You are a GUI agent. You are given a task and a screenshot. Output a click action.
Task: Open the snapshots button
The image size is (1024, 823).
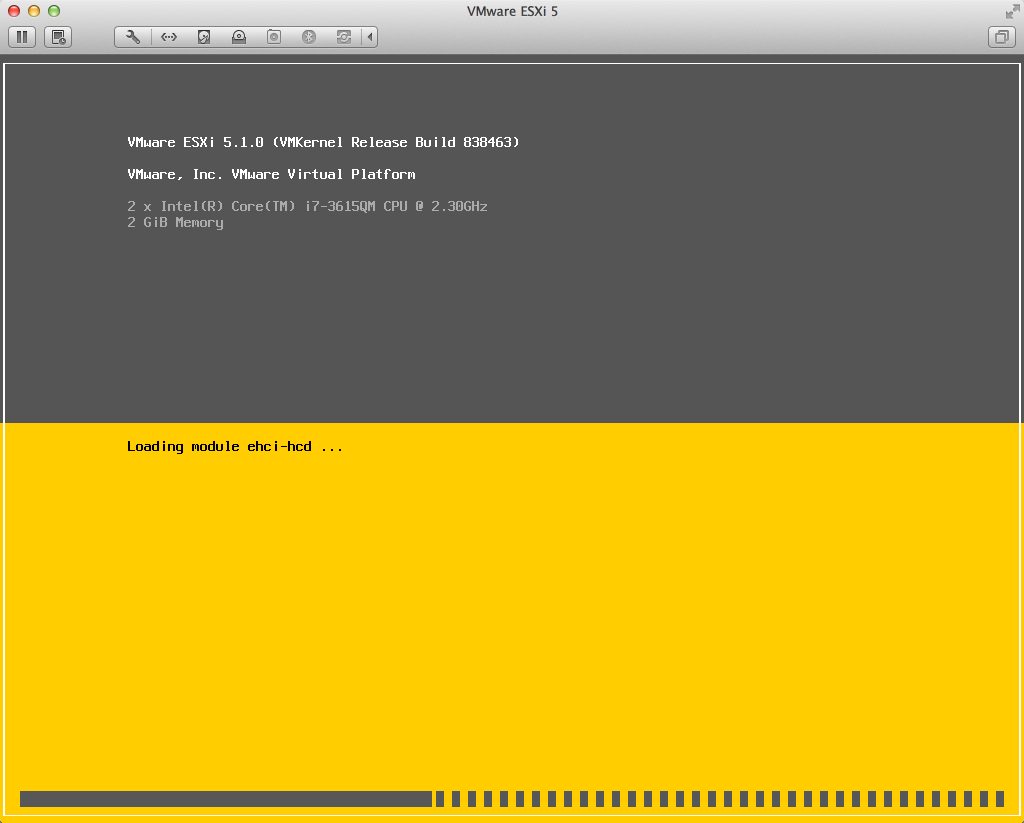(58, 37)
